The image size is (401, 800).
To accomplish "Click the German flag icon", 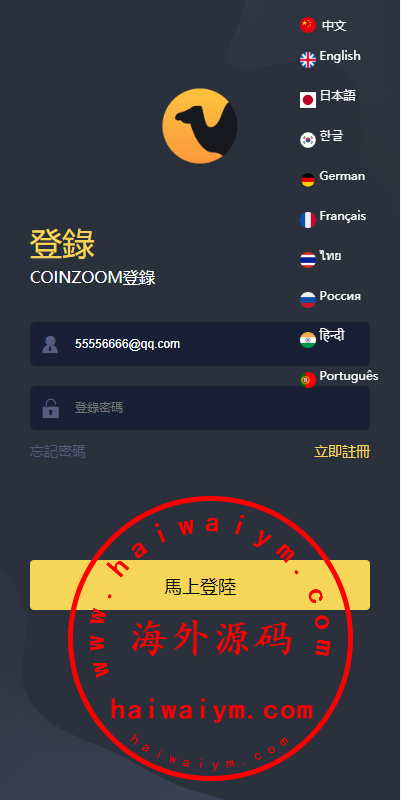I will (308, 180).
